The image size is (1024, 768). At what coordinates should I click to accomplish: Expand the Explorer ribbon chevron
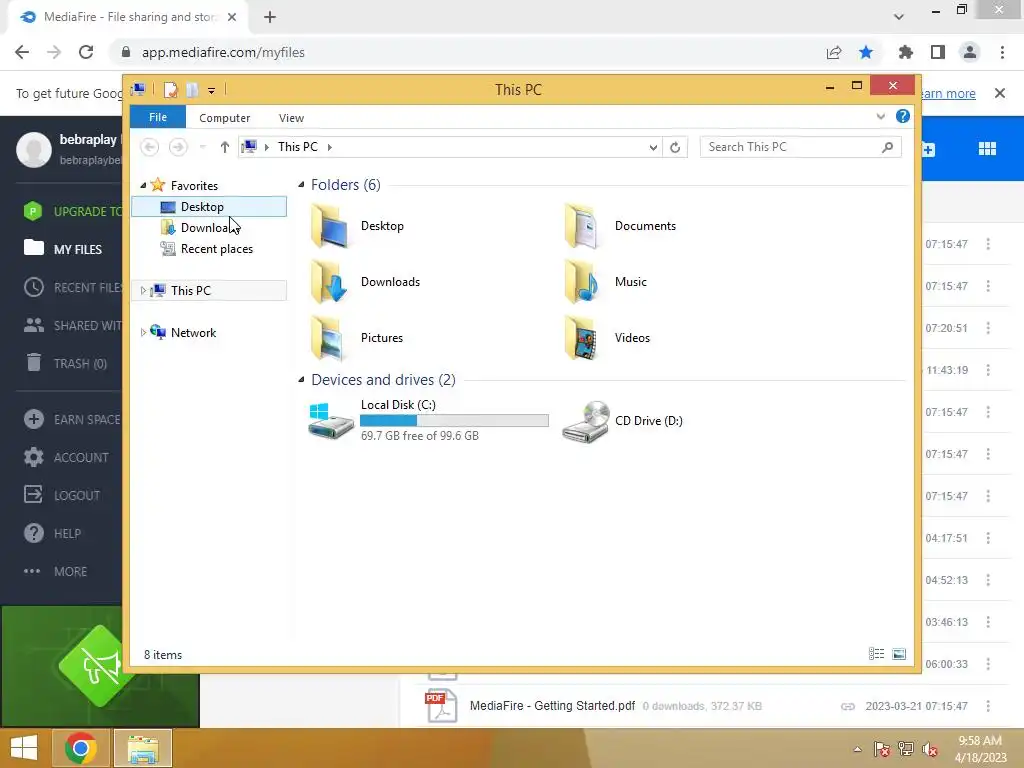[880, 116]
